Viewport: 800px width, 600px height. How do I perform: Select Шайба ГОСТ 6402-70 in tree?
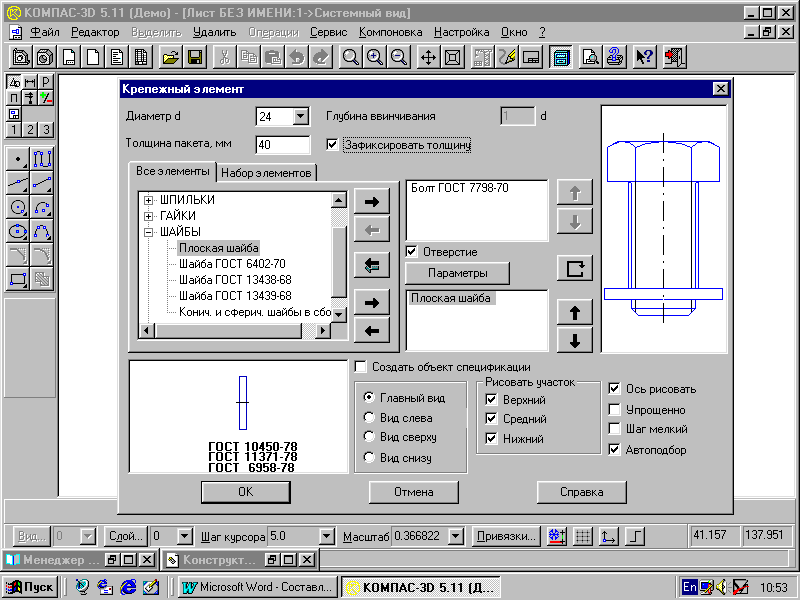click(x=232, y=264)
